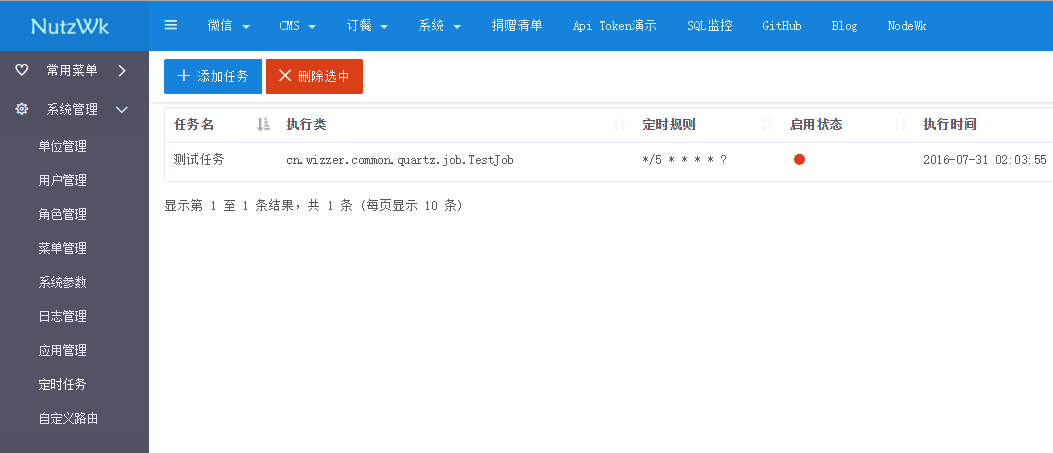Open the 系统 dropdown menu
Viewport: 1053px width, 453px height.
(439, 26)
